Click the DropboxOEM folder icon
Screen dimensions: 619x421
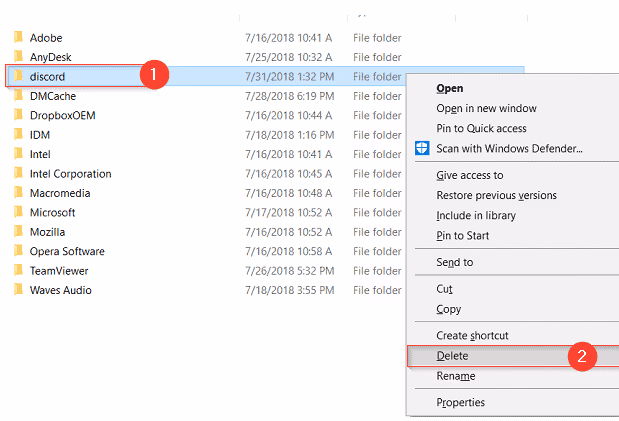[18, 115]
